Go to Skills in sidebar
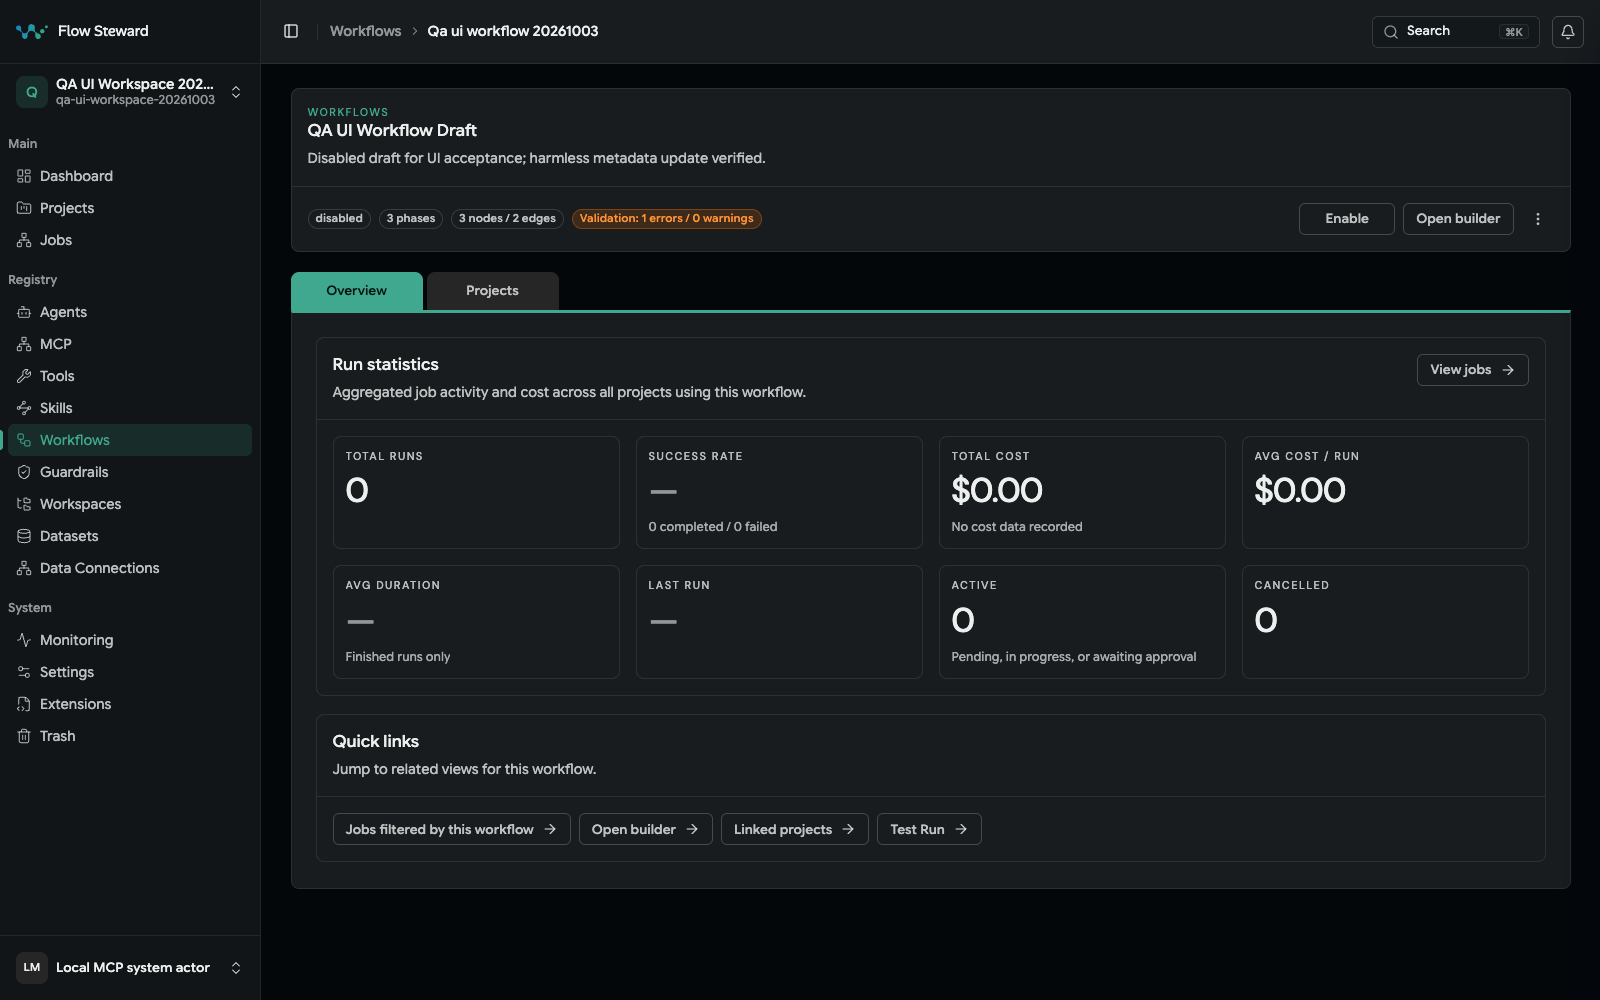This screenshot has height=1000, width=1600. (x=130, y=408)
